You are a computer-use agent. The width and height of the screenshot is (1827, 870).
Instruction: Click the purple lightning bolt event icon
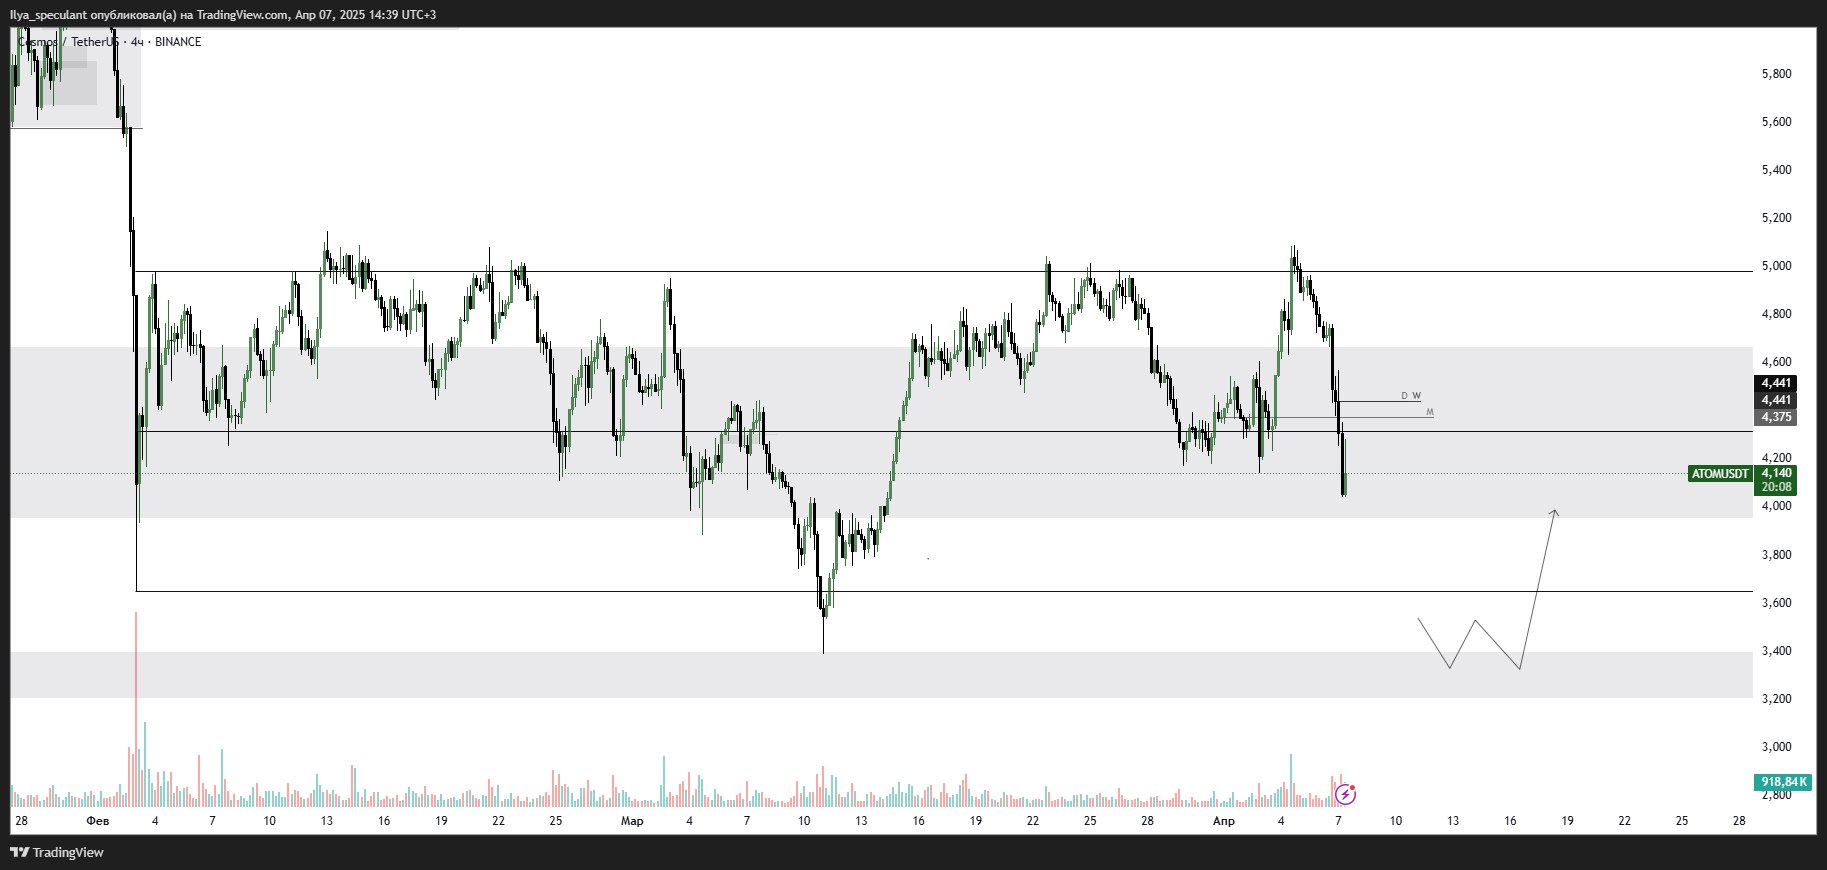[1346, 795]
